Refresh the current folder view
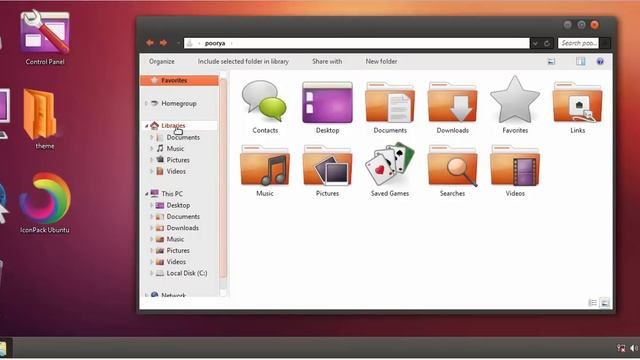Image resolution: width=640 pixels, height=360 pixels. [x=547, y=43]
